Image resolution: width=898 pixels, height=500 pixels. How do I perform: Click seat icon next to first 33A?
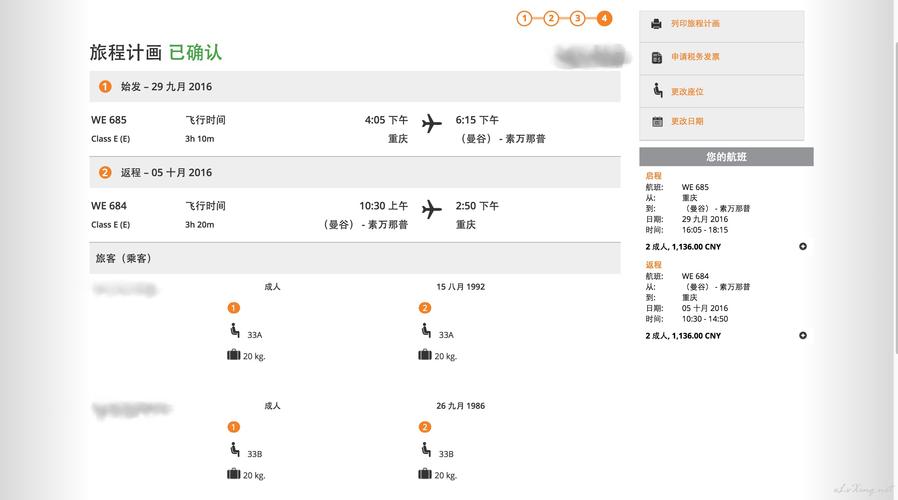pos(235,330)
